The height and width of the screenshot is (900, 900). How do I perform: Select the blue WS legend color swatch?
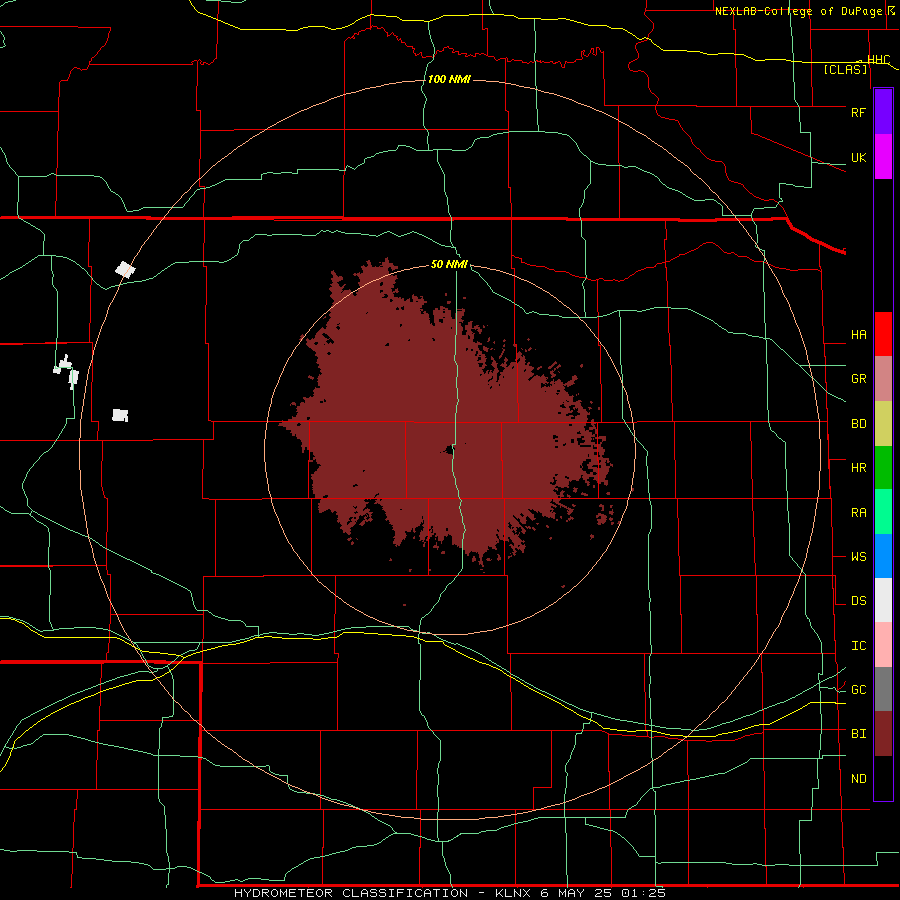883,556
